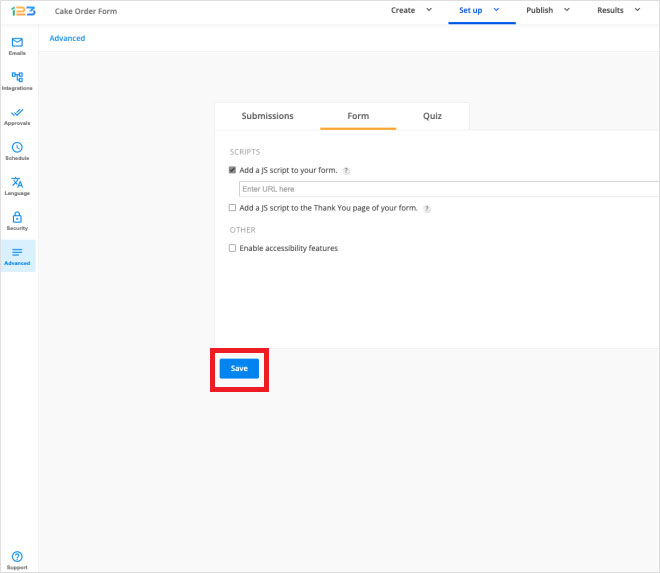Switch to the Quiz tab
The image size is (660, 573).
point(432,116)
